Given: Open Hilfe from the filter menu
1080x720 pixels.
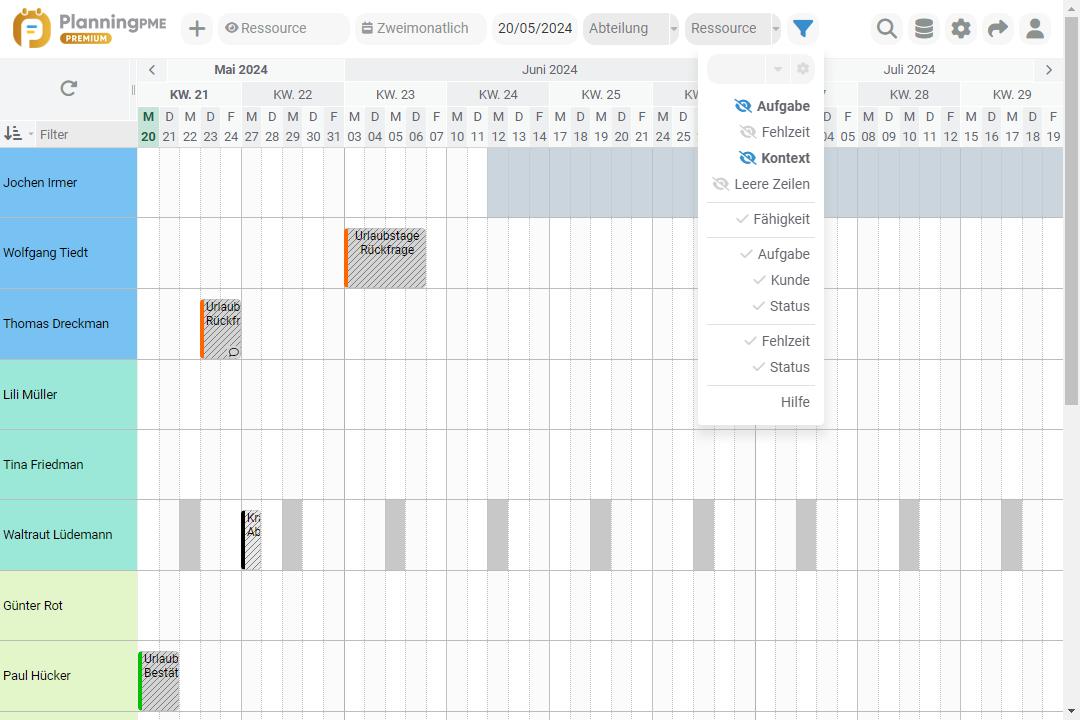Looking at the screenshot, I should click(x=795, y=402).
